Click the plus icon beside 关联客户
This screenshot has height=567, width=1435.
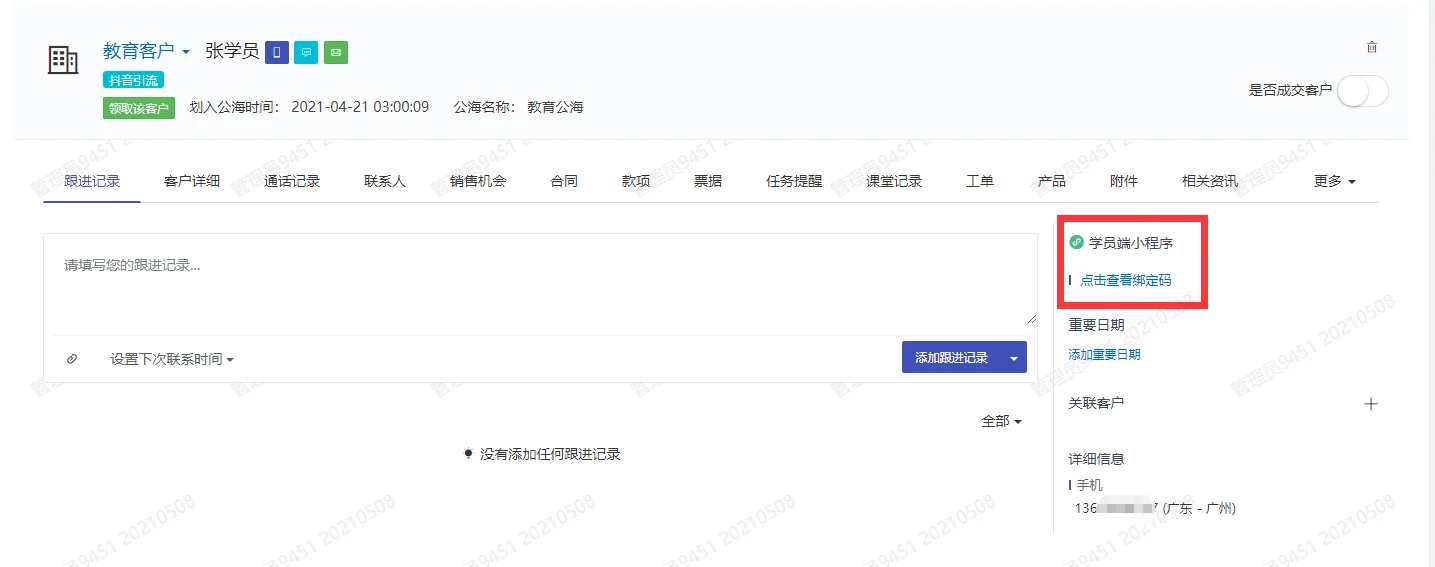(x=1371, y=404)
